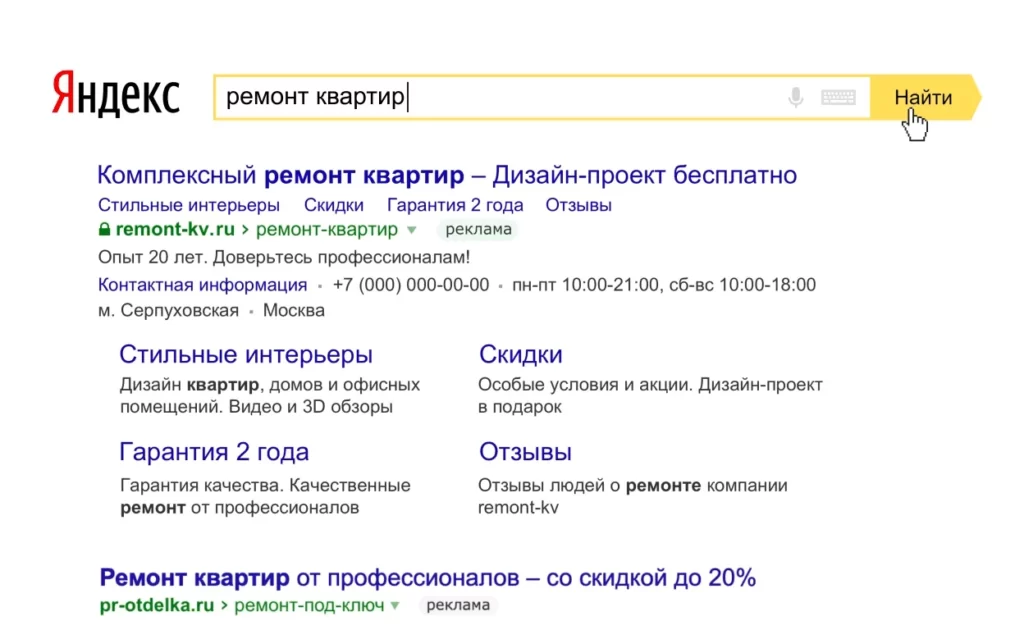This screenshot has width=1024, height=630.
Task: Open small Стильные интерьеры quick link under title
Action: pos(189,205)
